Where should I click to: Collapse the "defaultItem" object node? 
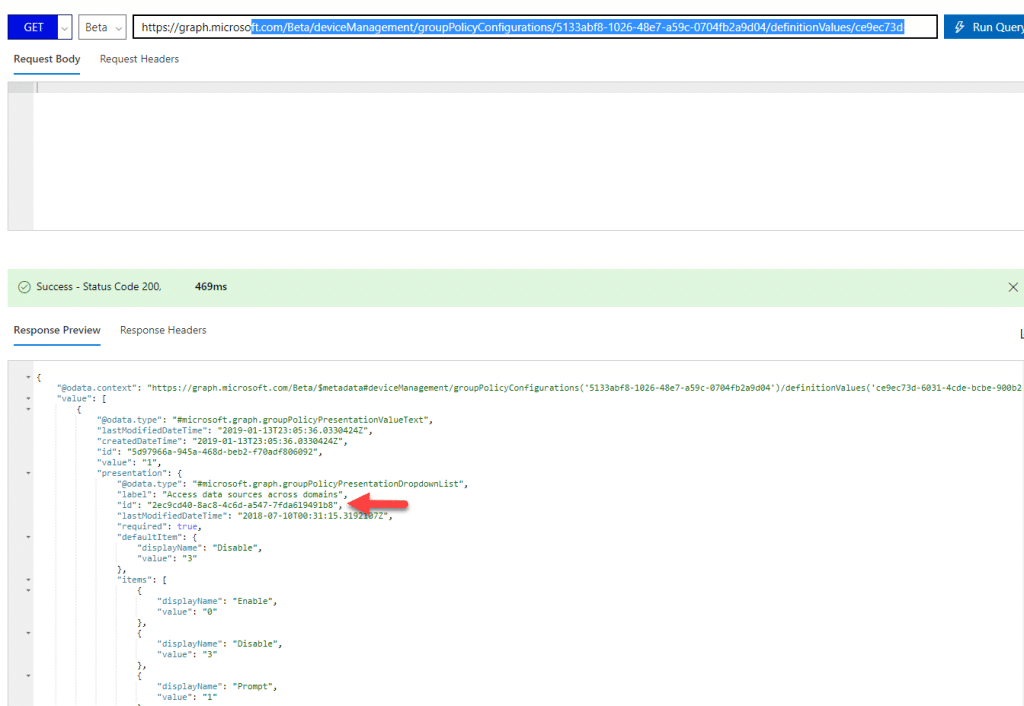coord(28,537)
